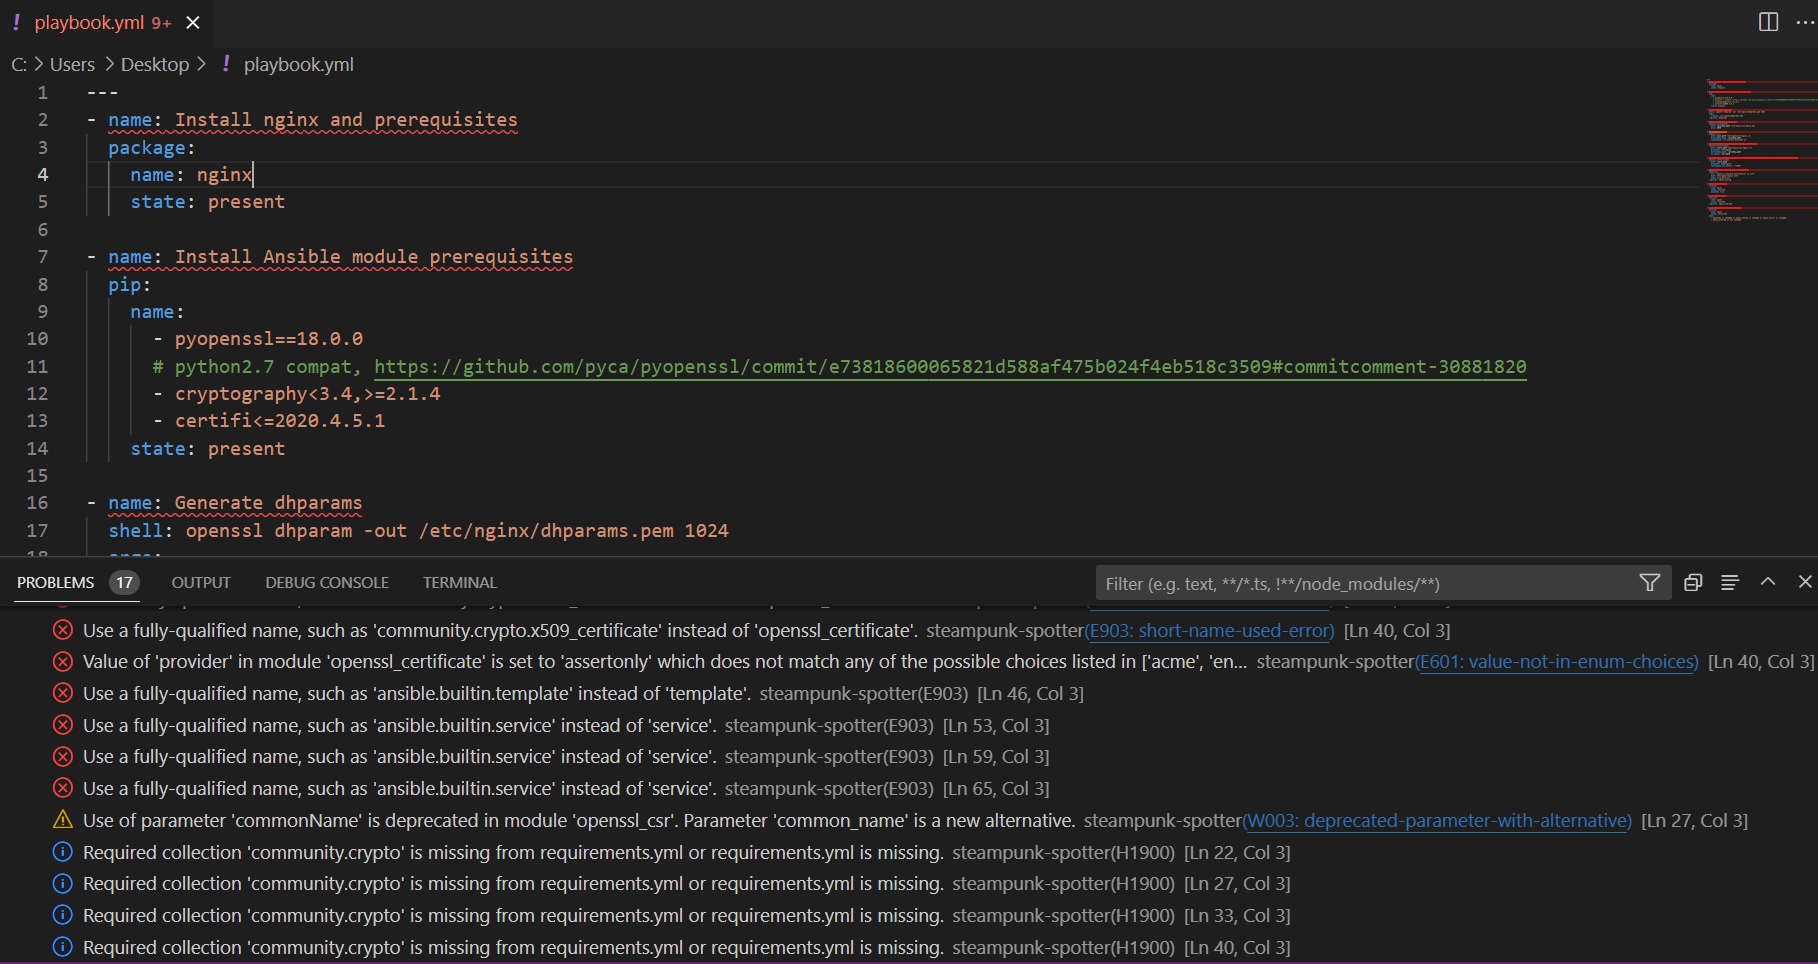Open the E601 value-not-in-enum-choices link
1818x964 pixels.
[x=1556, y=662]
